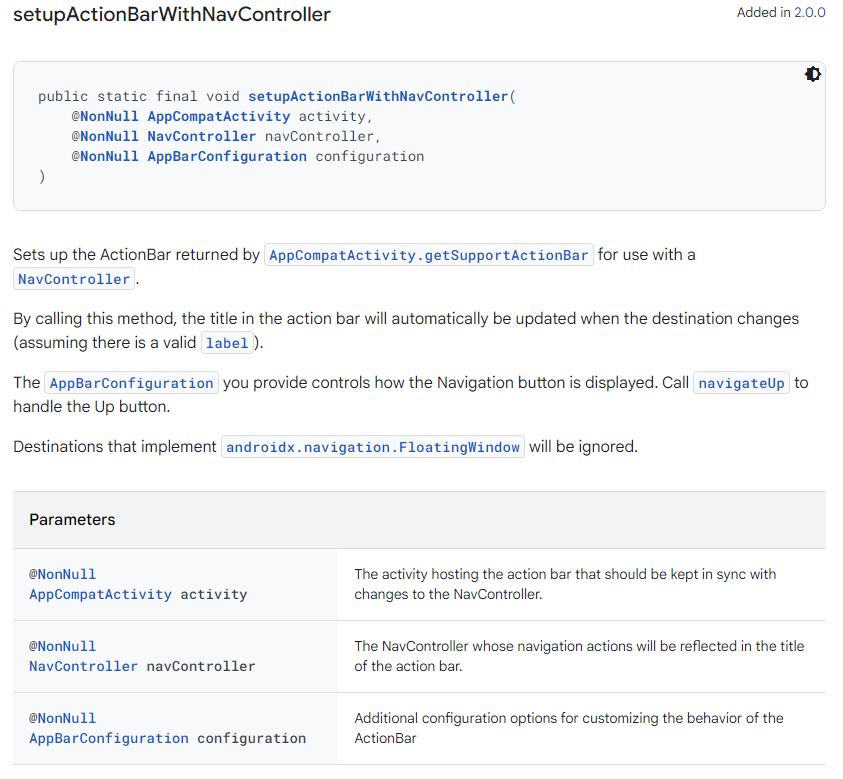Click 'will be ignored.' sentence text
The height and width of the screenshot is (779, 843).
(583, 446)
